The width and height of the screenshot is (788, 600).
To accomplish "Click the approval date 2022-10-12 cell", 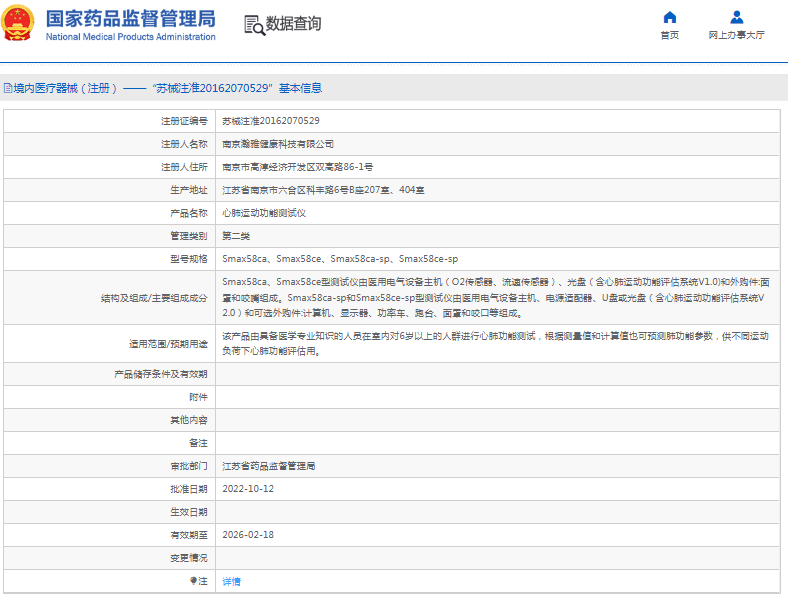I will point(247,489).
